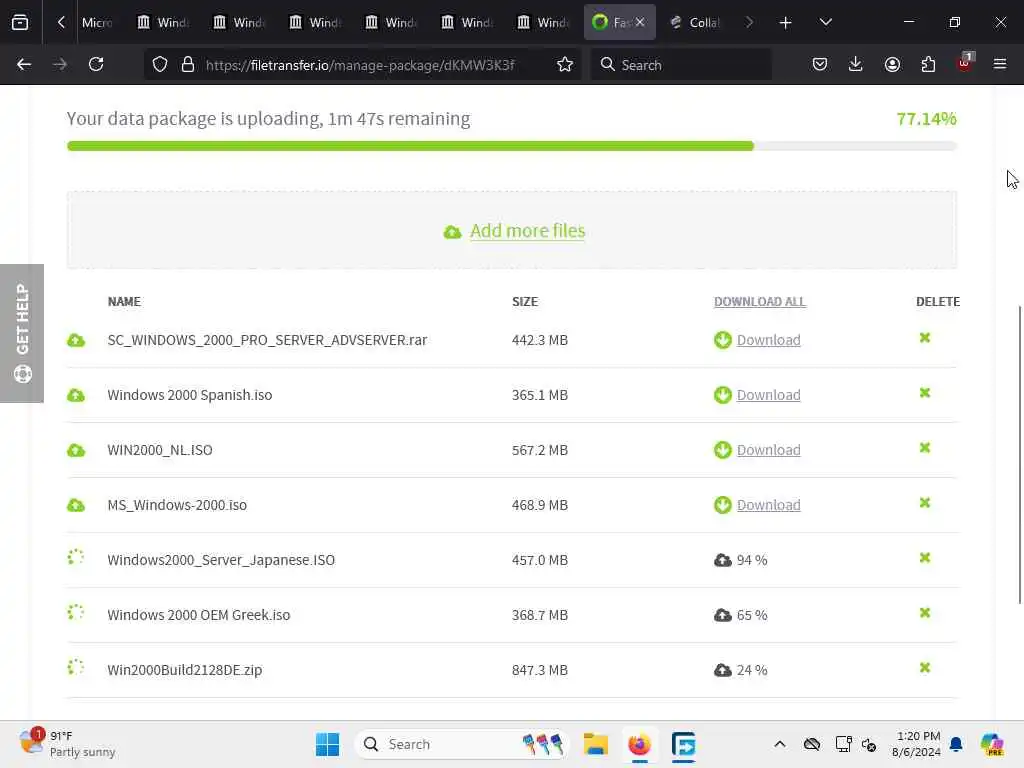The height and width of the screenshot is (768, 1024).
Task: Switch to the Colla tab
Action: click(695, 22)
